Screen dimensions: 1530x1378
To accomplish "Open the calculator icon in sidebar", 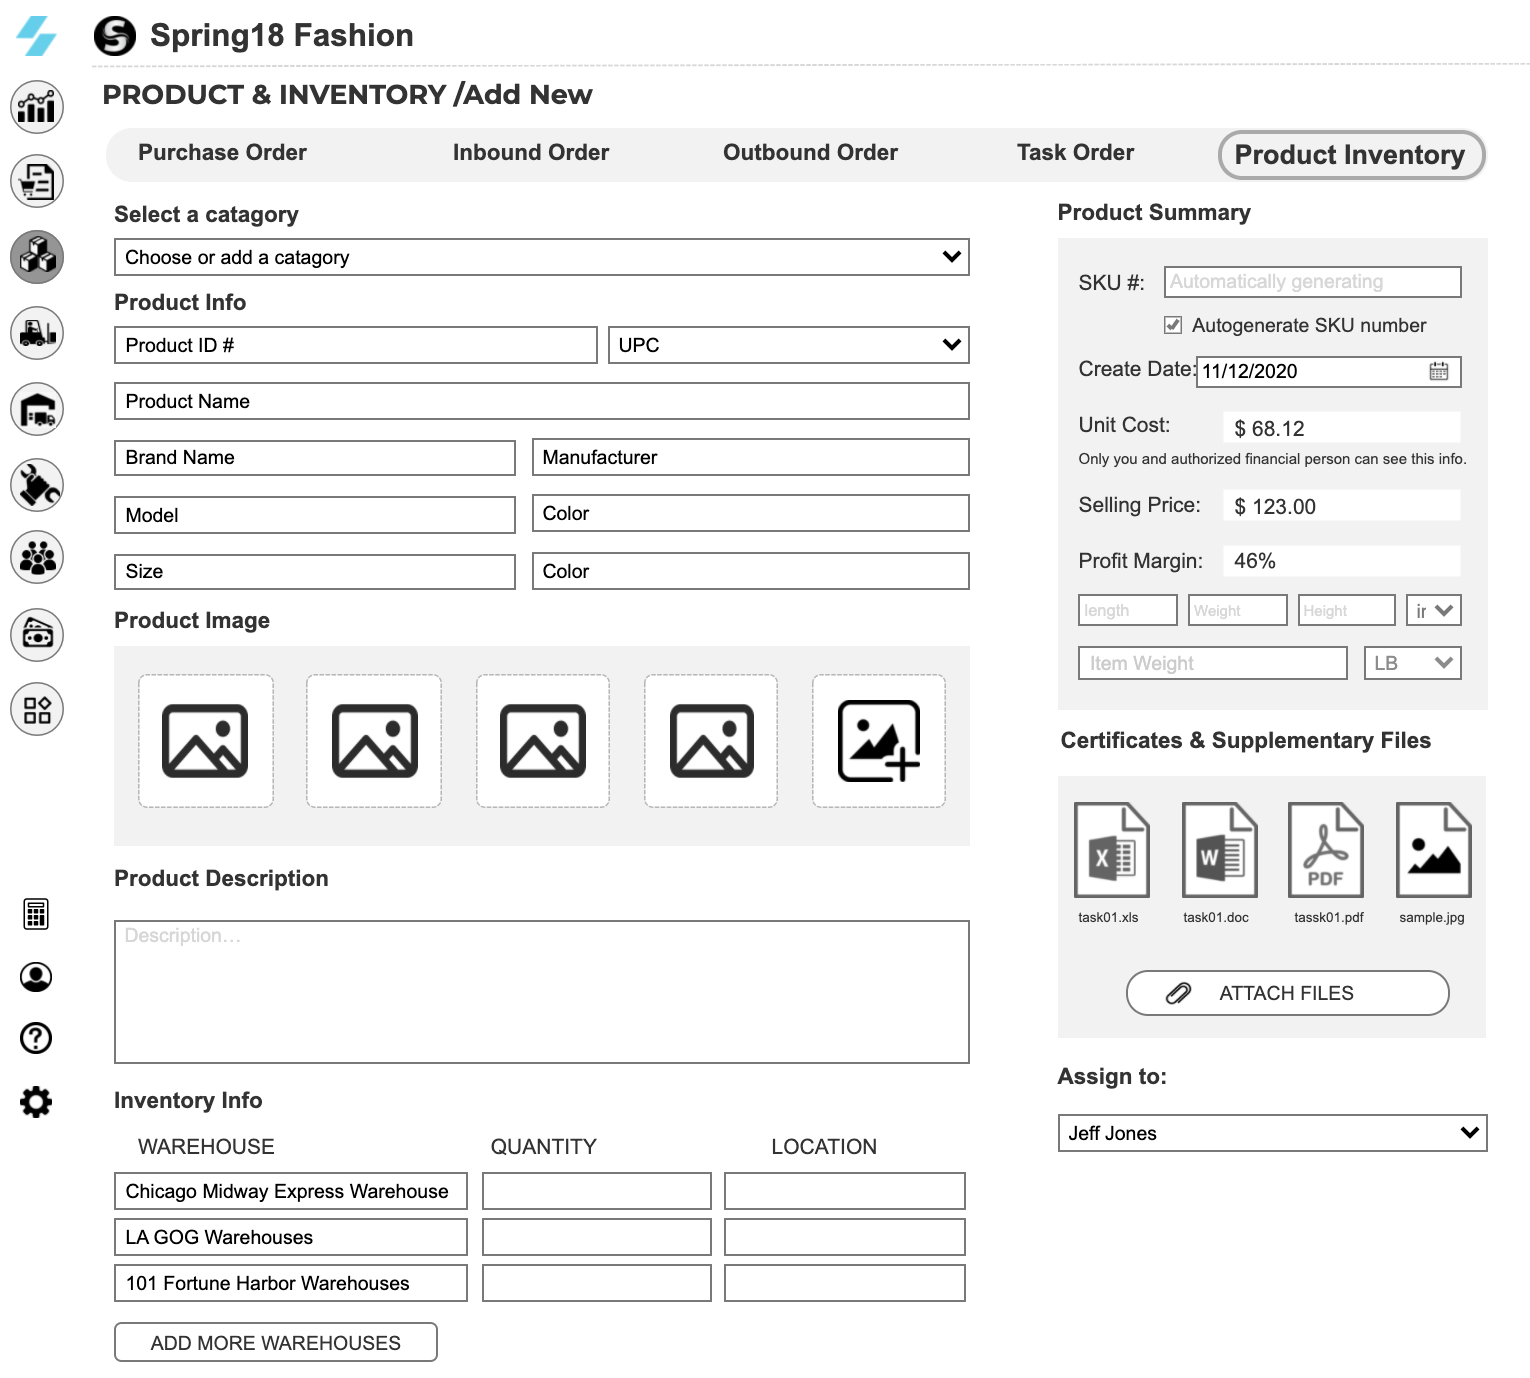I will (x=36, y=914).
